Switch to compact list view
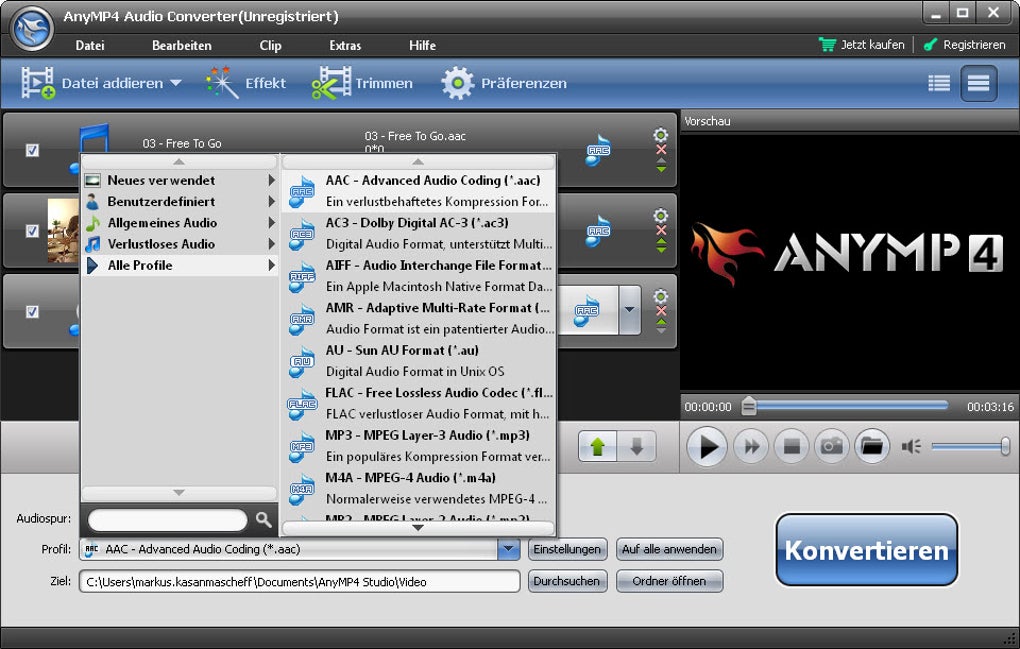 [939, 83]
